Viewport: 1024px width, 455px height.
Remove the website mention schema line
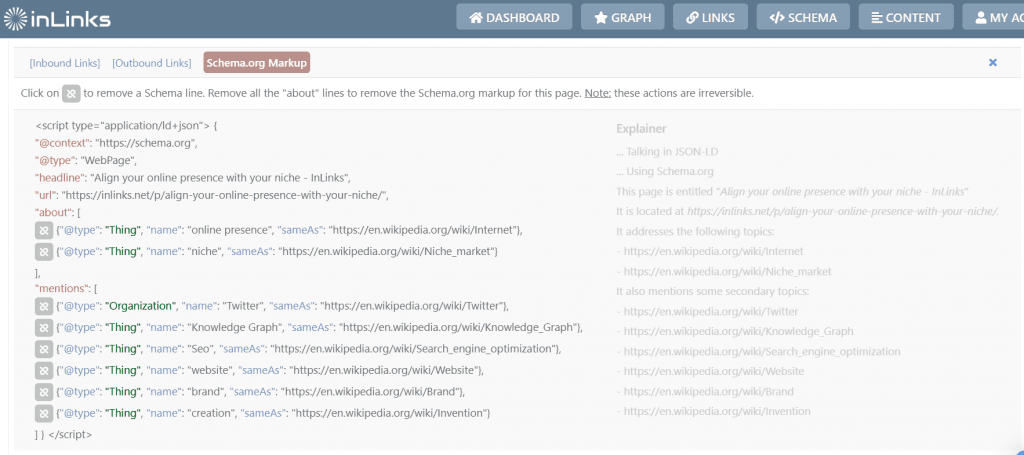[44, 370]
